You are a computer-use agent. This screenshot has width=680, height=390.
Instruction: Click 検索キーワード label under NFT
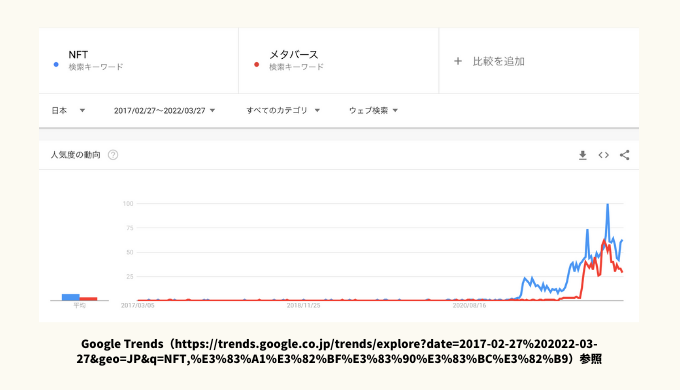[x=96, y=67]
